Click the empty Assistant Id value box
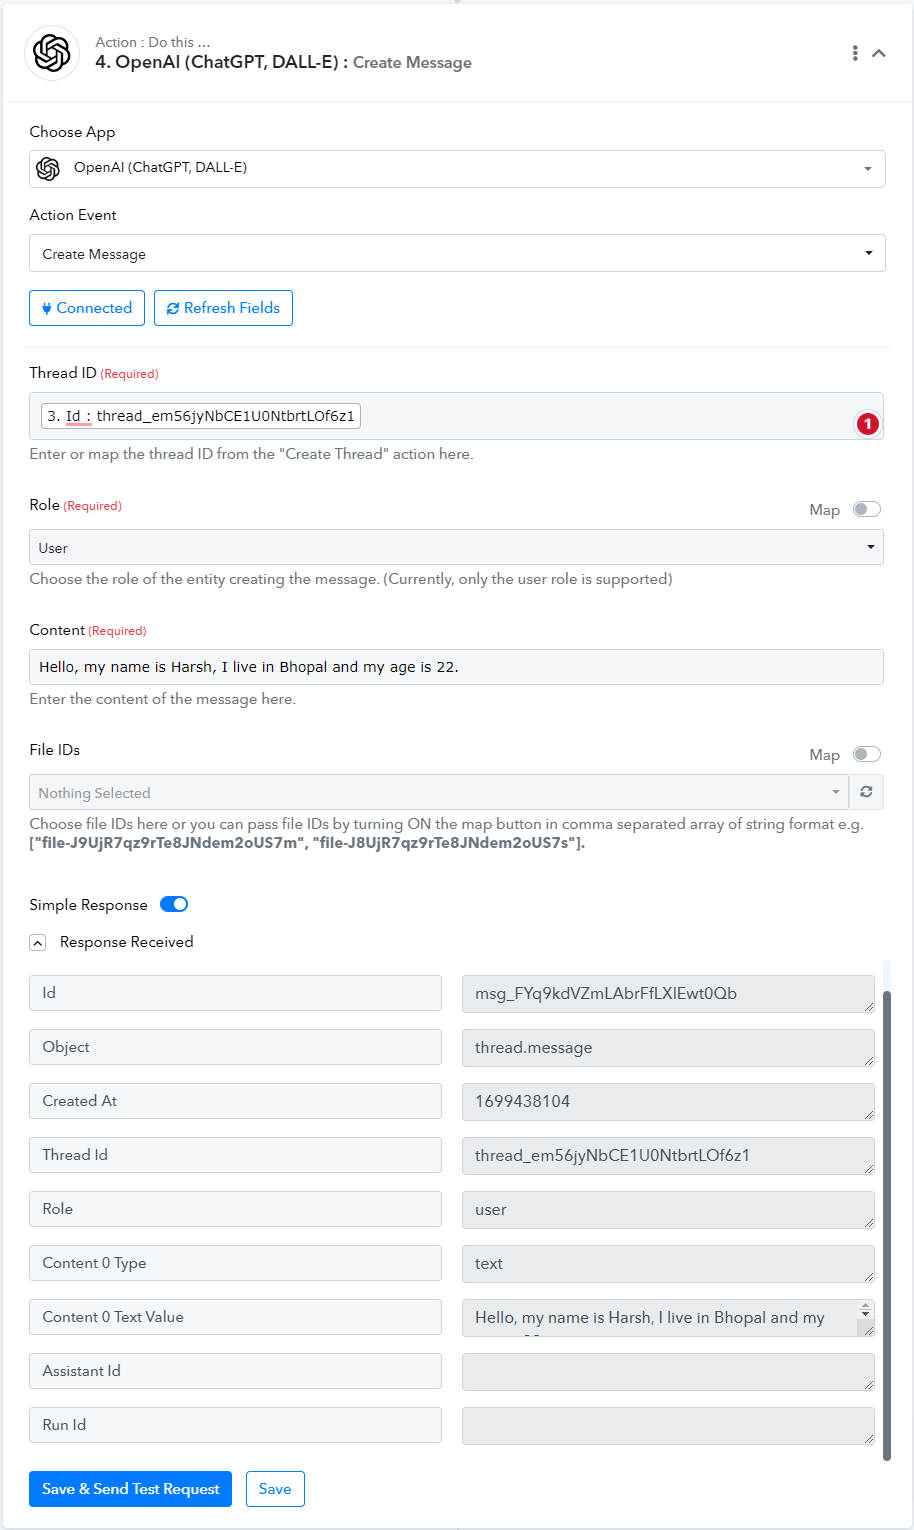Image resolution: width=914 pixels, height=1530 pixels. [x=668, y=1371]
